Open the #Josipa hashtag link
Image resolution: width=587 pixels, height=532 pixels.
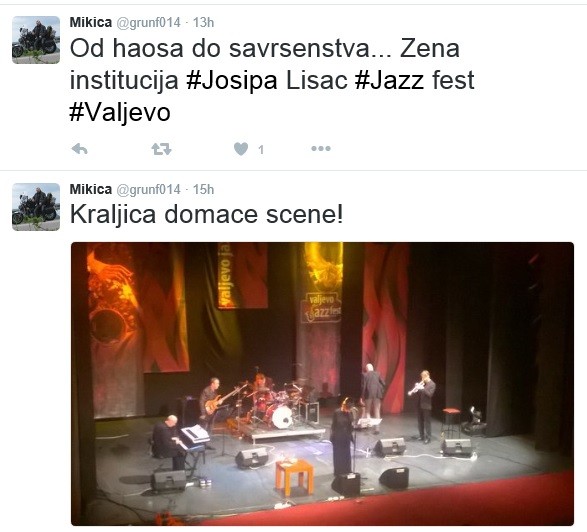(x=232, y=80)
